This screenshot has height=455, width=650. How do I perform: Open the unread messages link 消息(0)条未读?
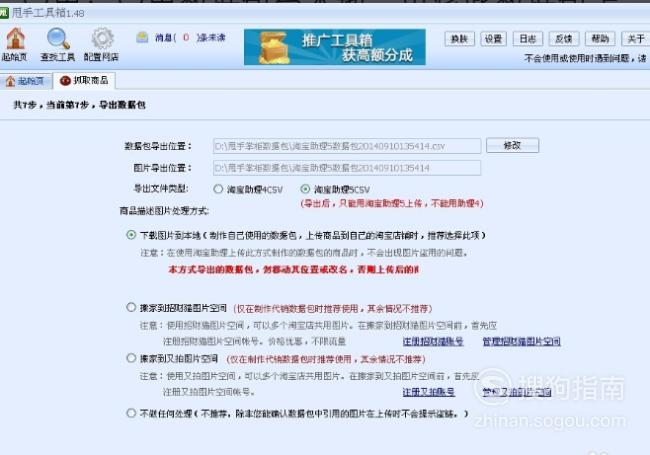(x=191, y=38)
